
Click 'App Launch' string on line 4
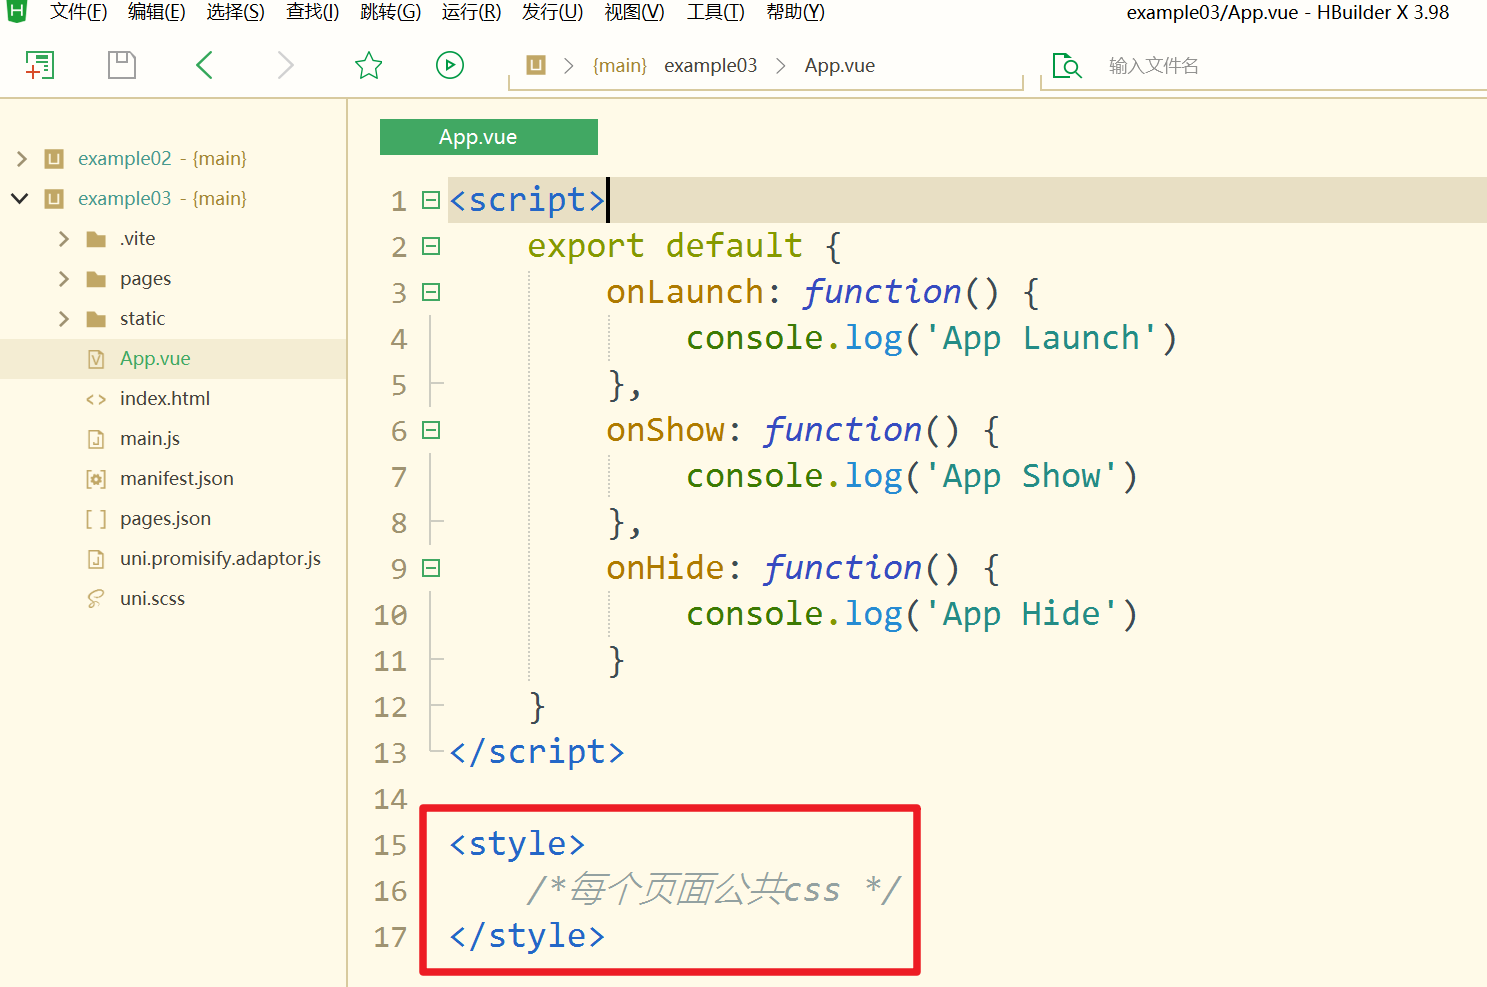pos(1040,338)
